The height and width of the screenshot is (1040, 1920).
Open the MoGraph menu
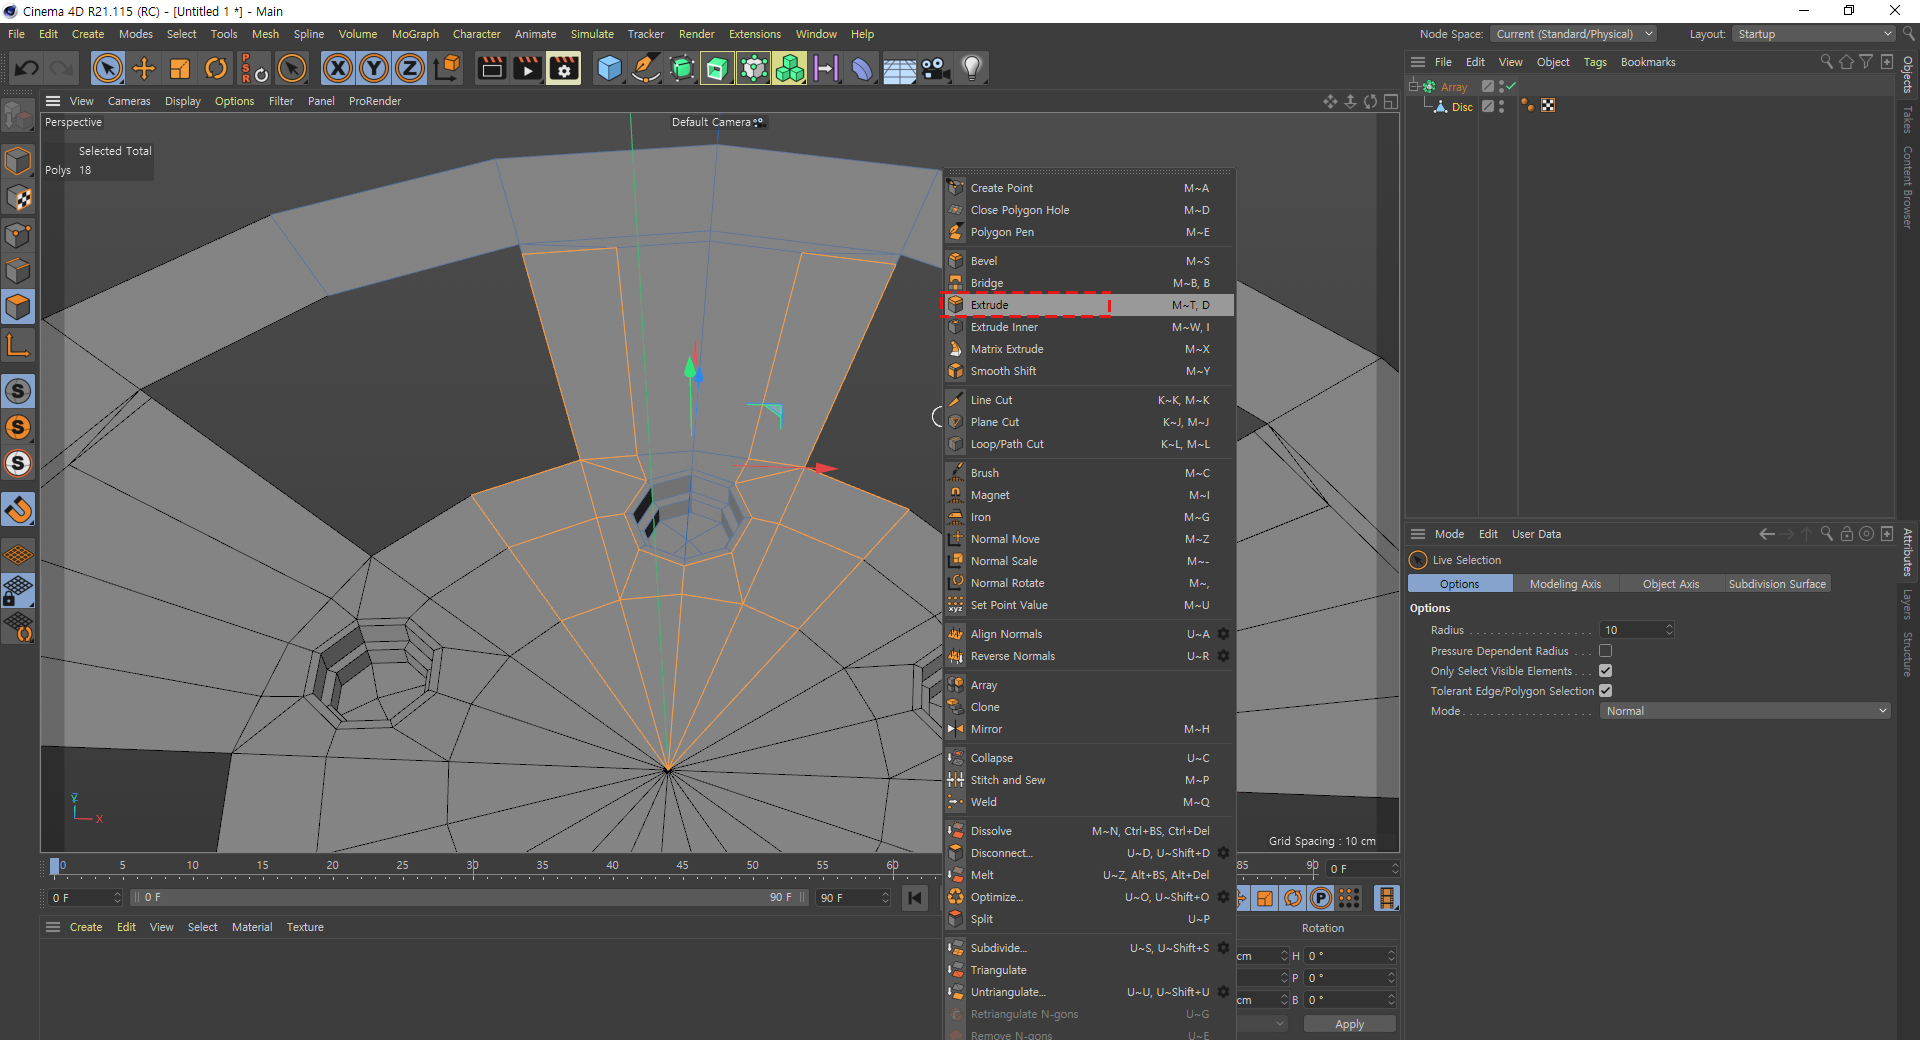pos(415,34)
